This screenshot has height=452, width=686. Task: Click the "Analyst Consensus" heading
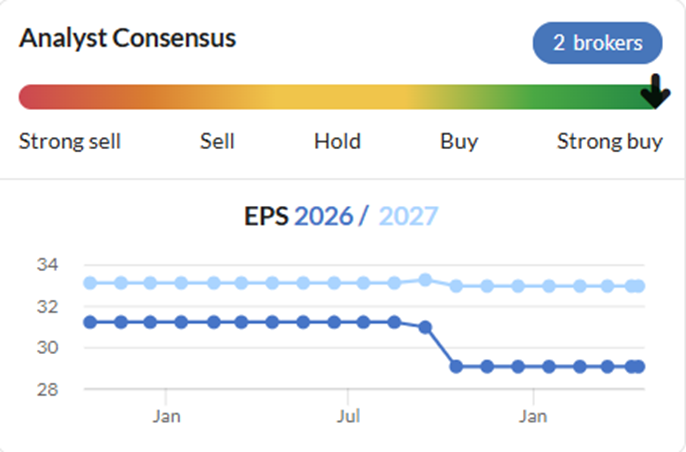[x=128, y=39]
